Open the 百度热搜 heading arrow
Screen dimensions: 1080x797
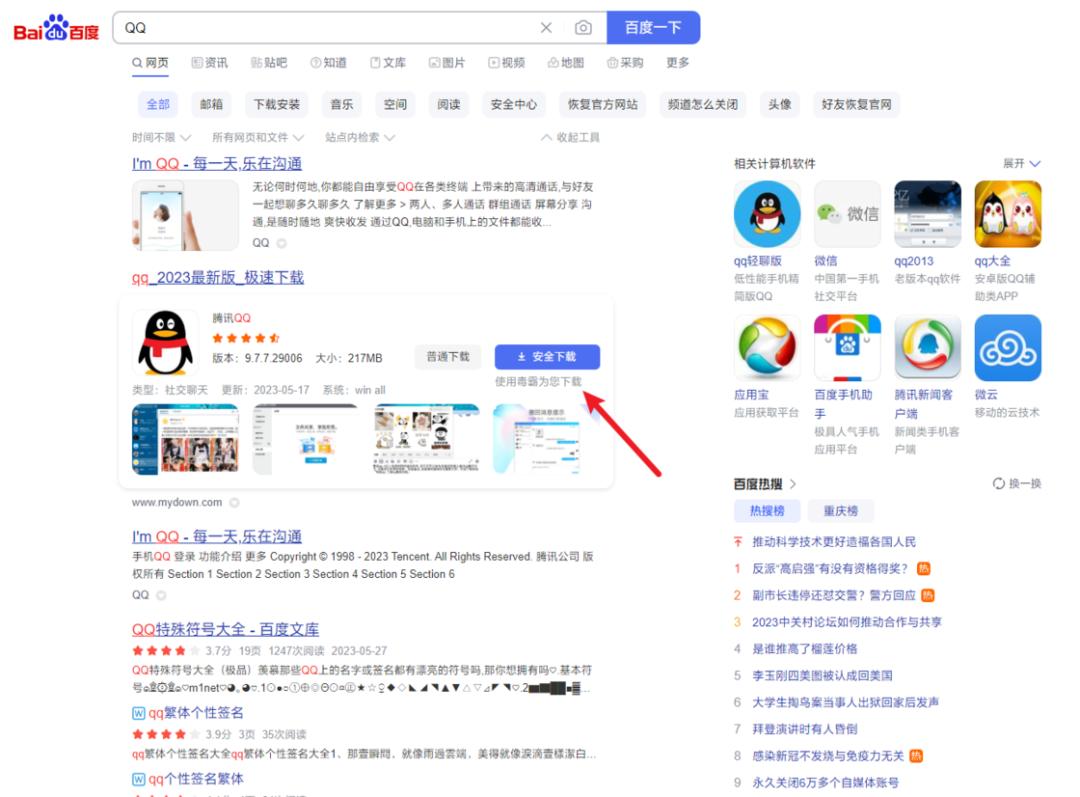pos(793,484)
